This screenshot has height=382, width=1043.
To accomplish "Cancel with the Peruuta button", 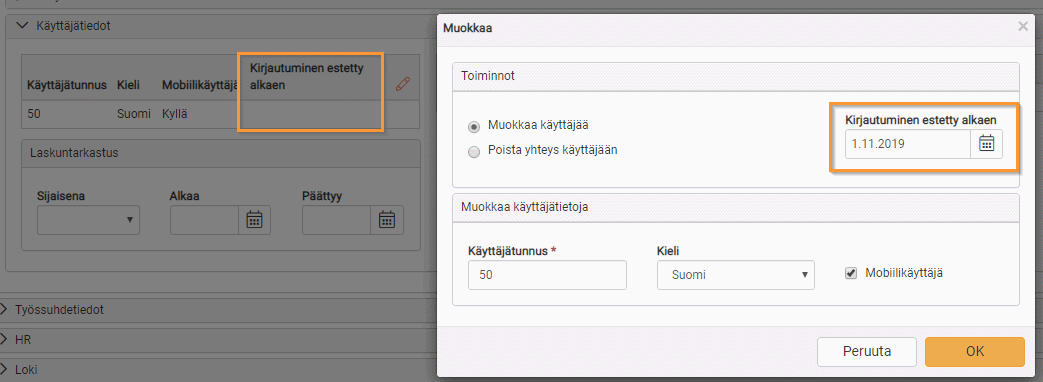I will tap(867, 351).
